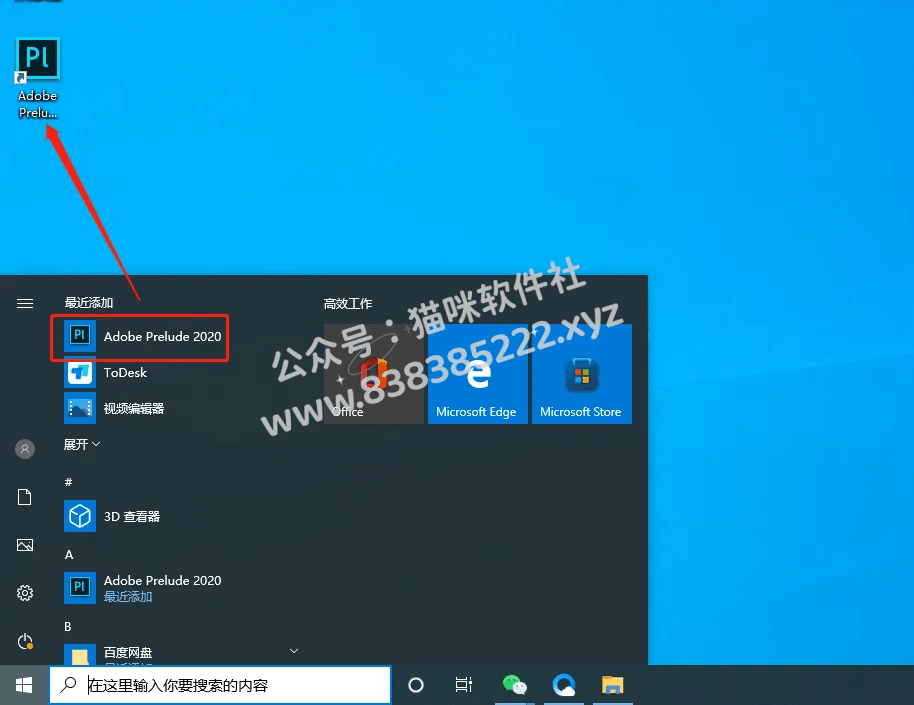Expand the Start menu hamburger navigation
914x705 pixels.
point(24,303)
